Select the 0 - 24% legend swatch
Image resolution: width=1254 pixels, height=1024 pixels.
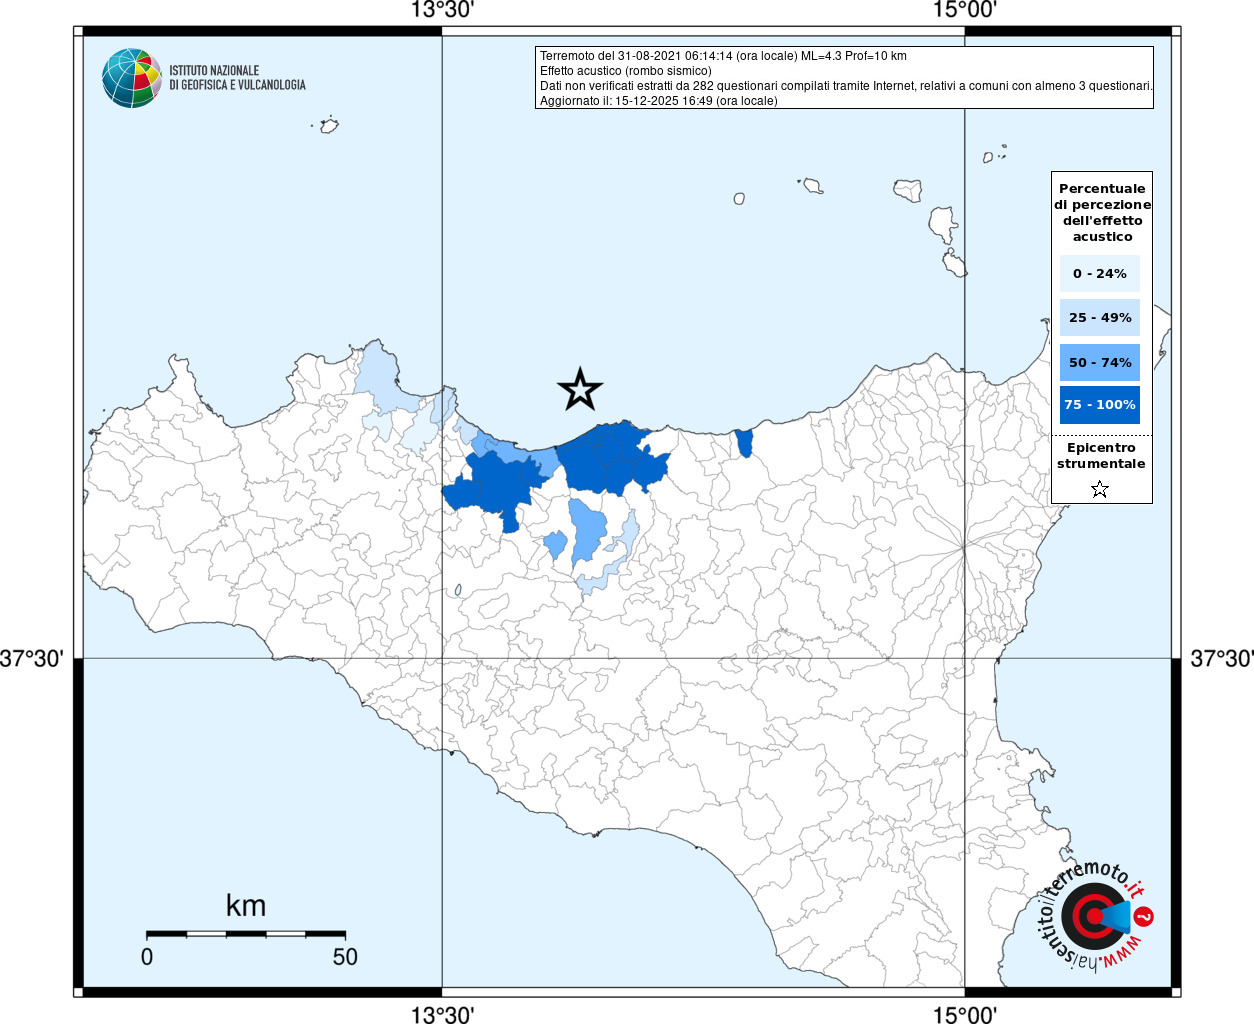click(1100, 273)
